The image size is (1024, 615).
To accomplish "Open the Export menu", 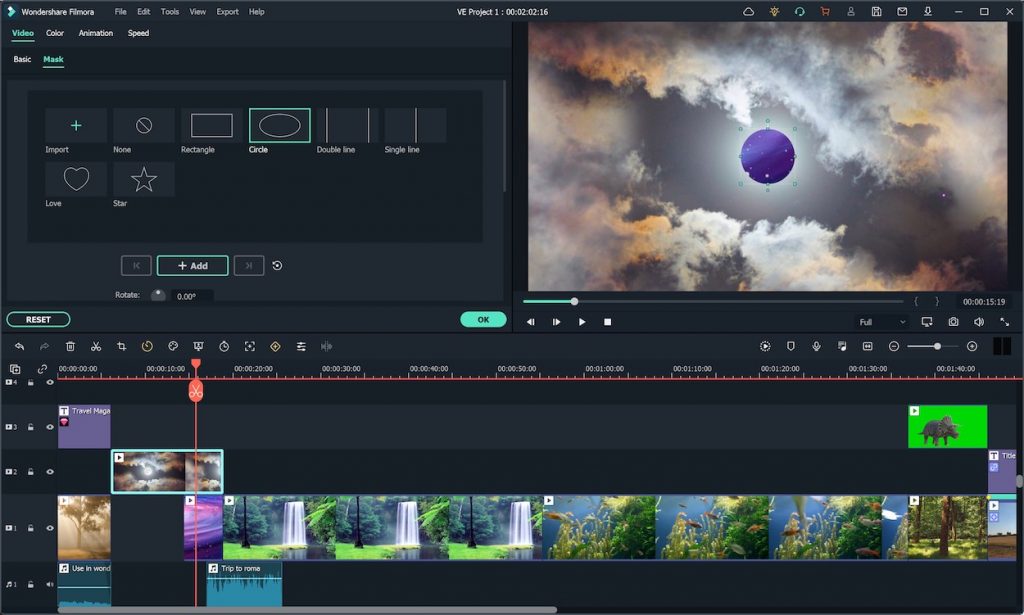I will pos(227,11).
